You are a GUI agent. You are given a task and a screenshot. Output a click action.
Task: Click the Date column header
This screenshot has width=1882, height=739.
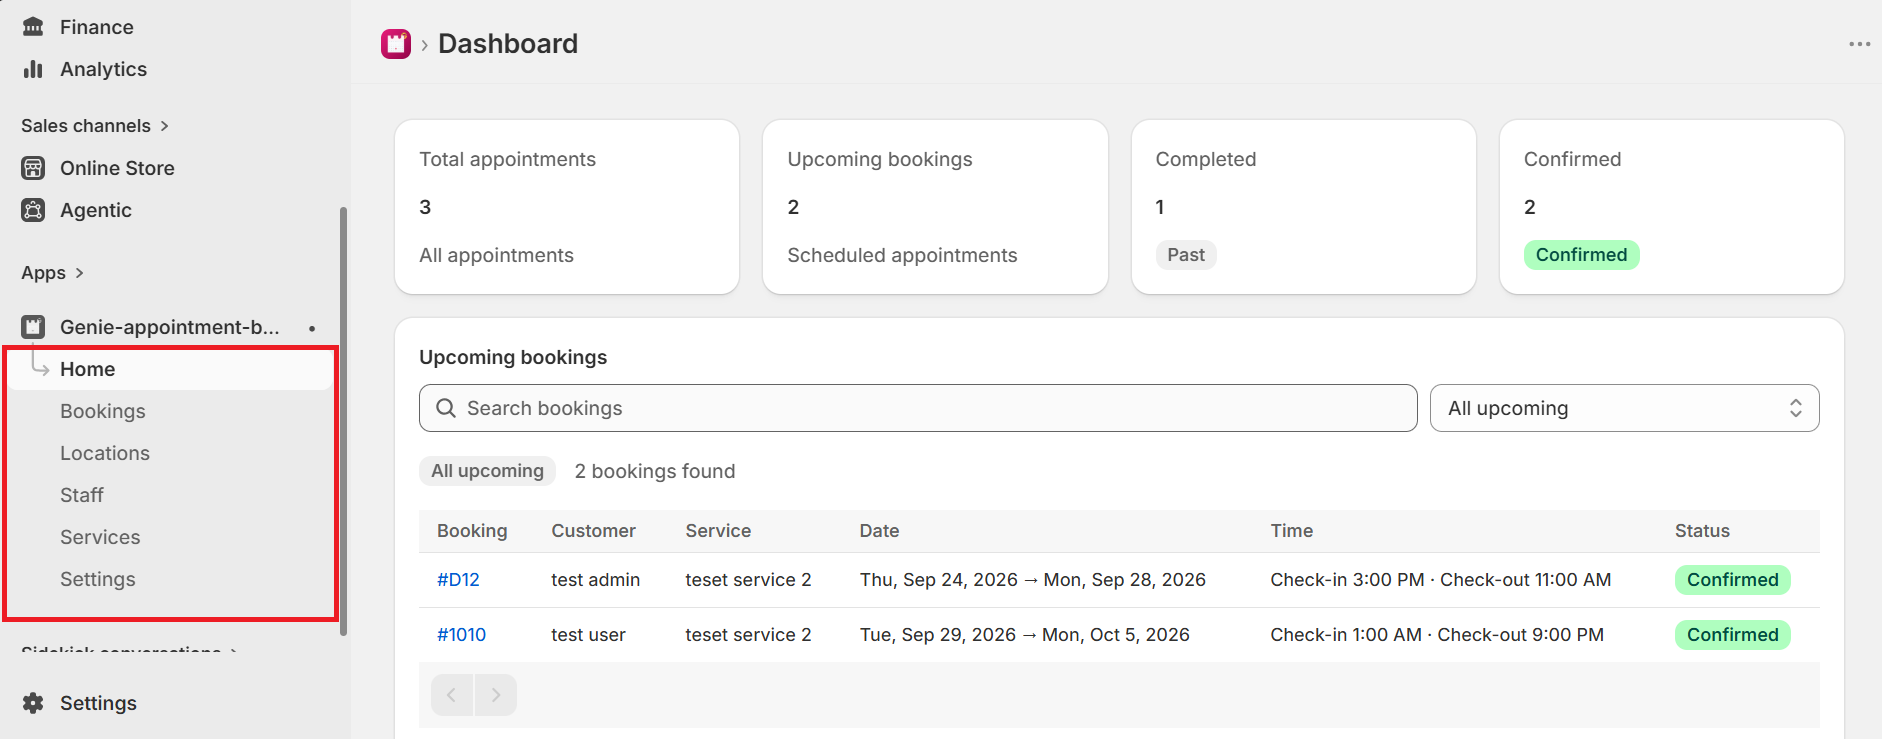click(879, 531)
